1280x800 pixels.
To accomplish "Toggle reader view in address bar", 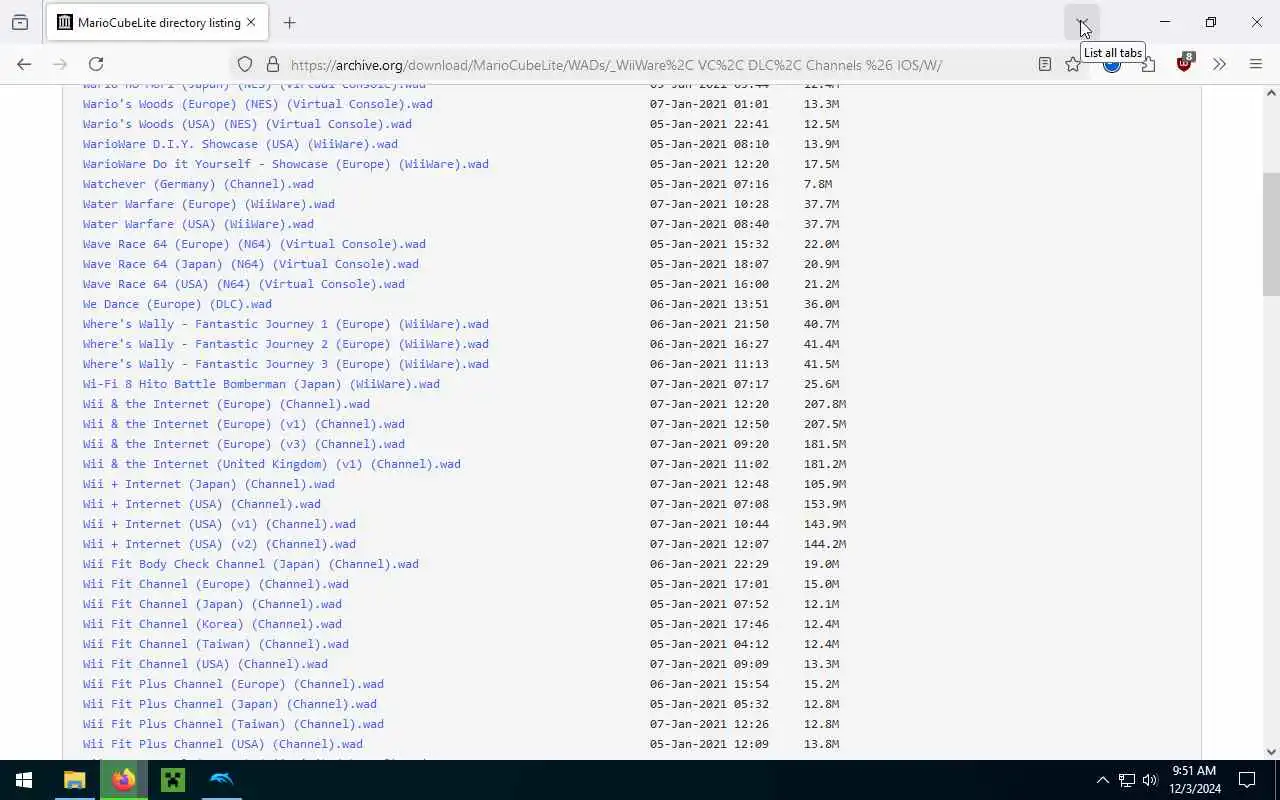I will pyautogui.click(x=1044, y=64).
